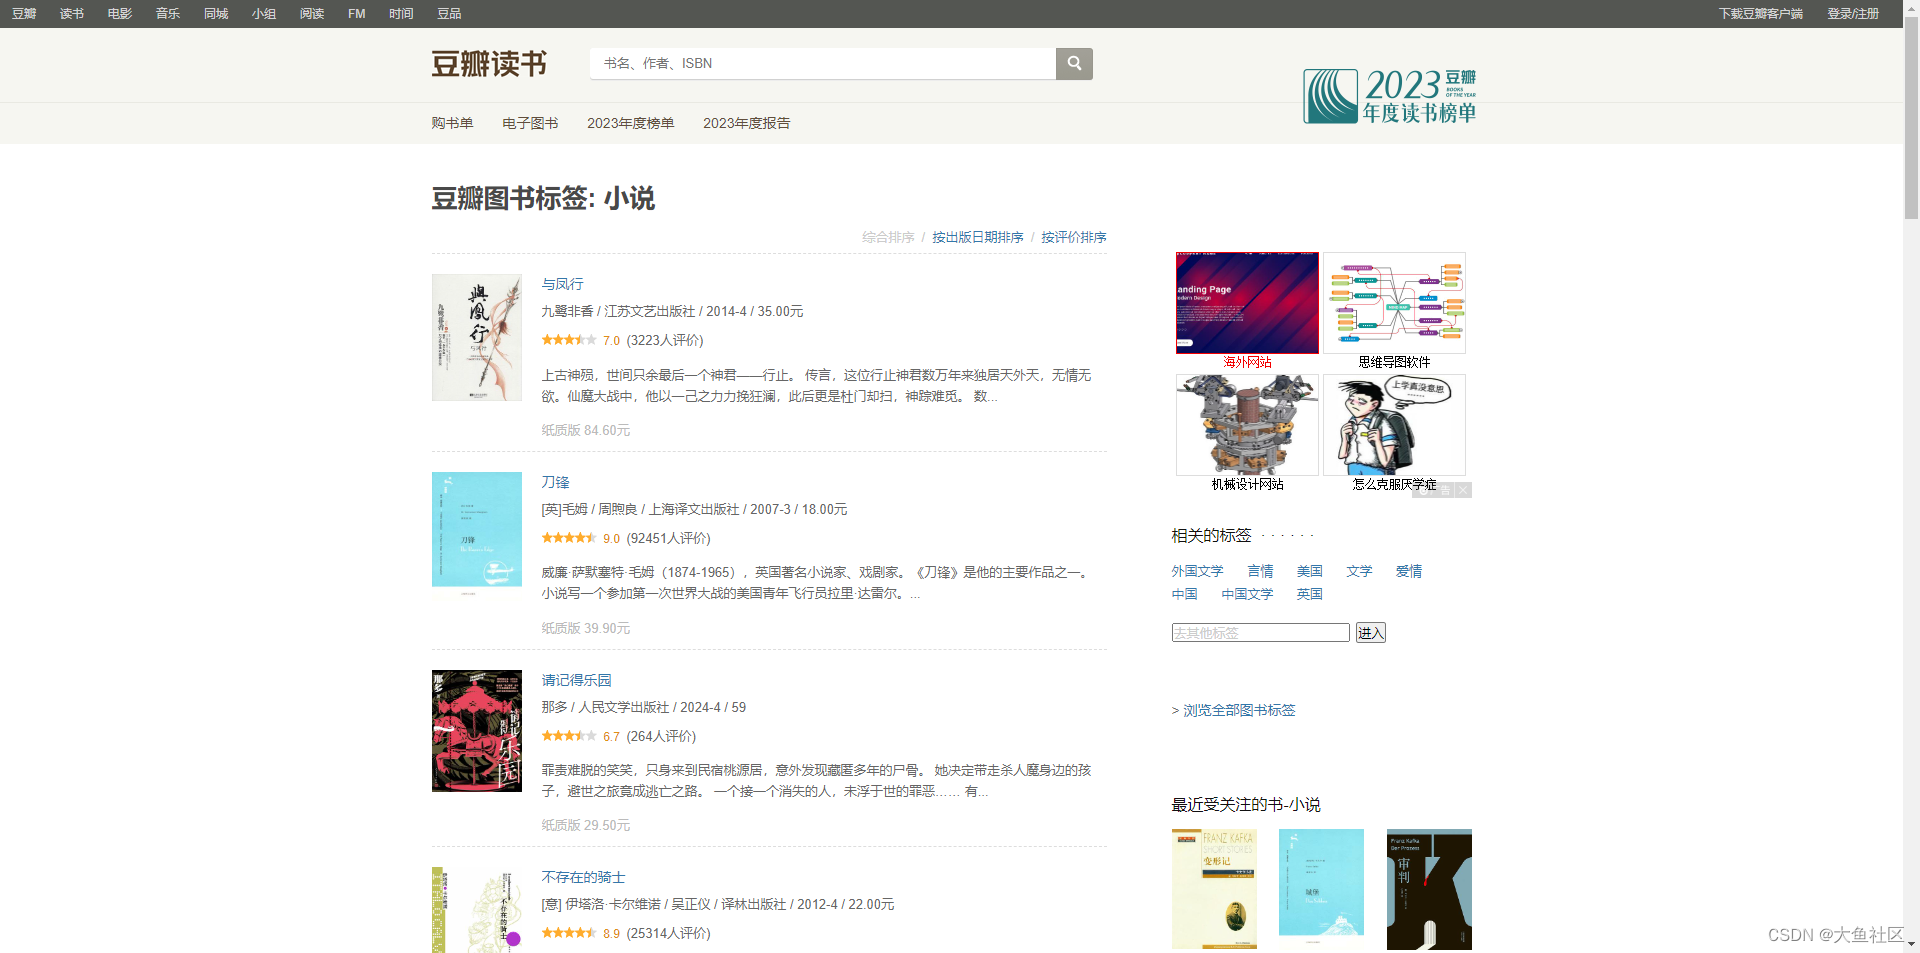Select 综合排序 sorting option
Viewport: 1920px width, 953px height.
pyautogui.click(x=888, y=237)
